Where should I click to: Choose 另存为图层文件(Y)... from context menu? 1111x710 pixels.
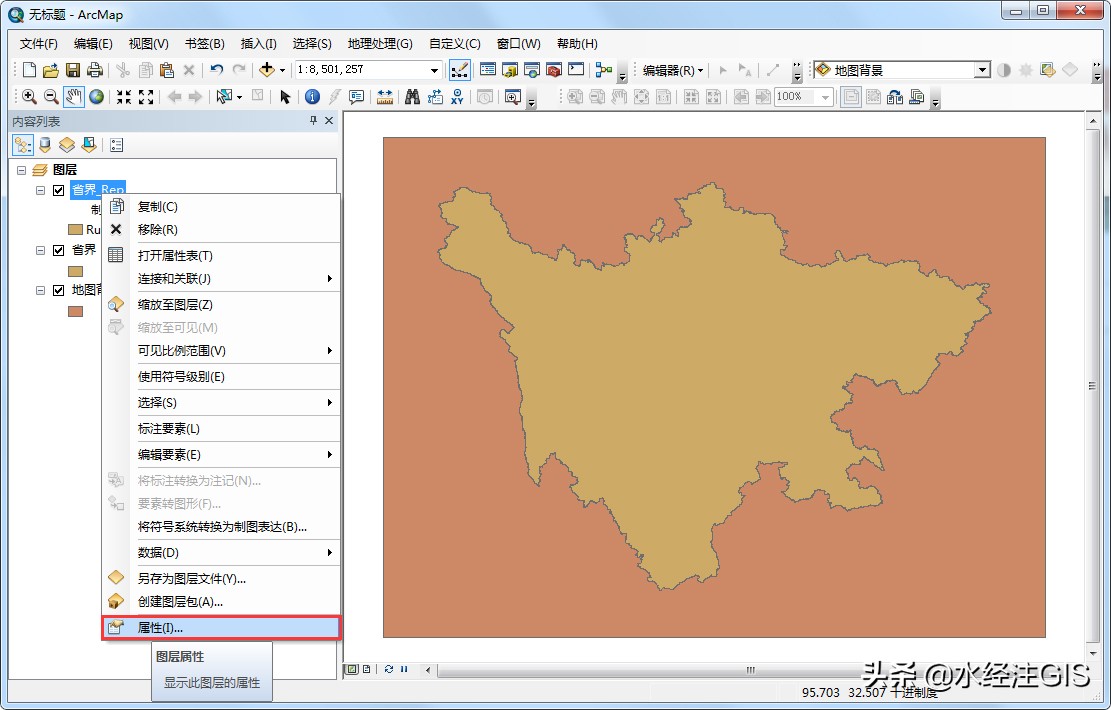[x=221, y=578]
